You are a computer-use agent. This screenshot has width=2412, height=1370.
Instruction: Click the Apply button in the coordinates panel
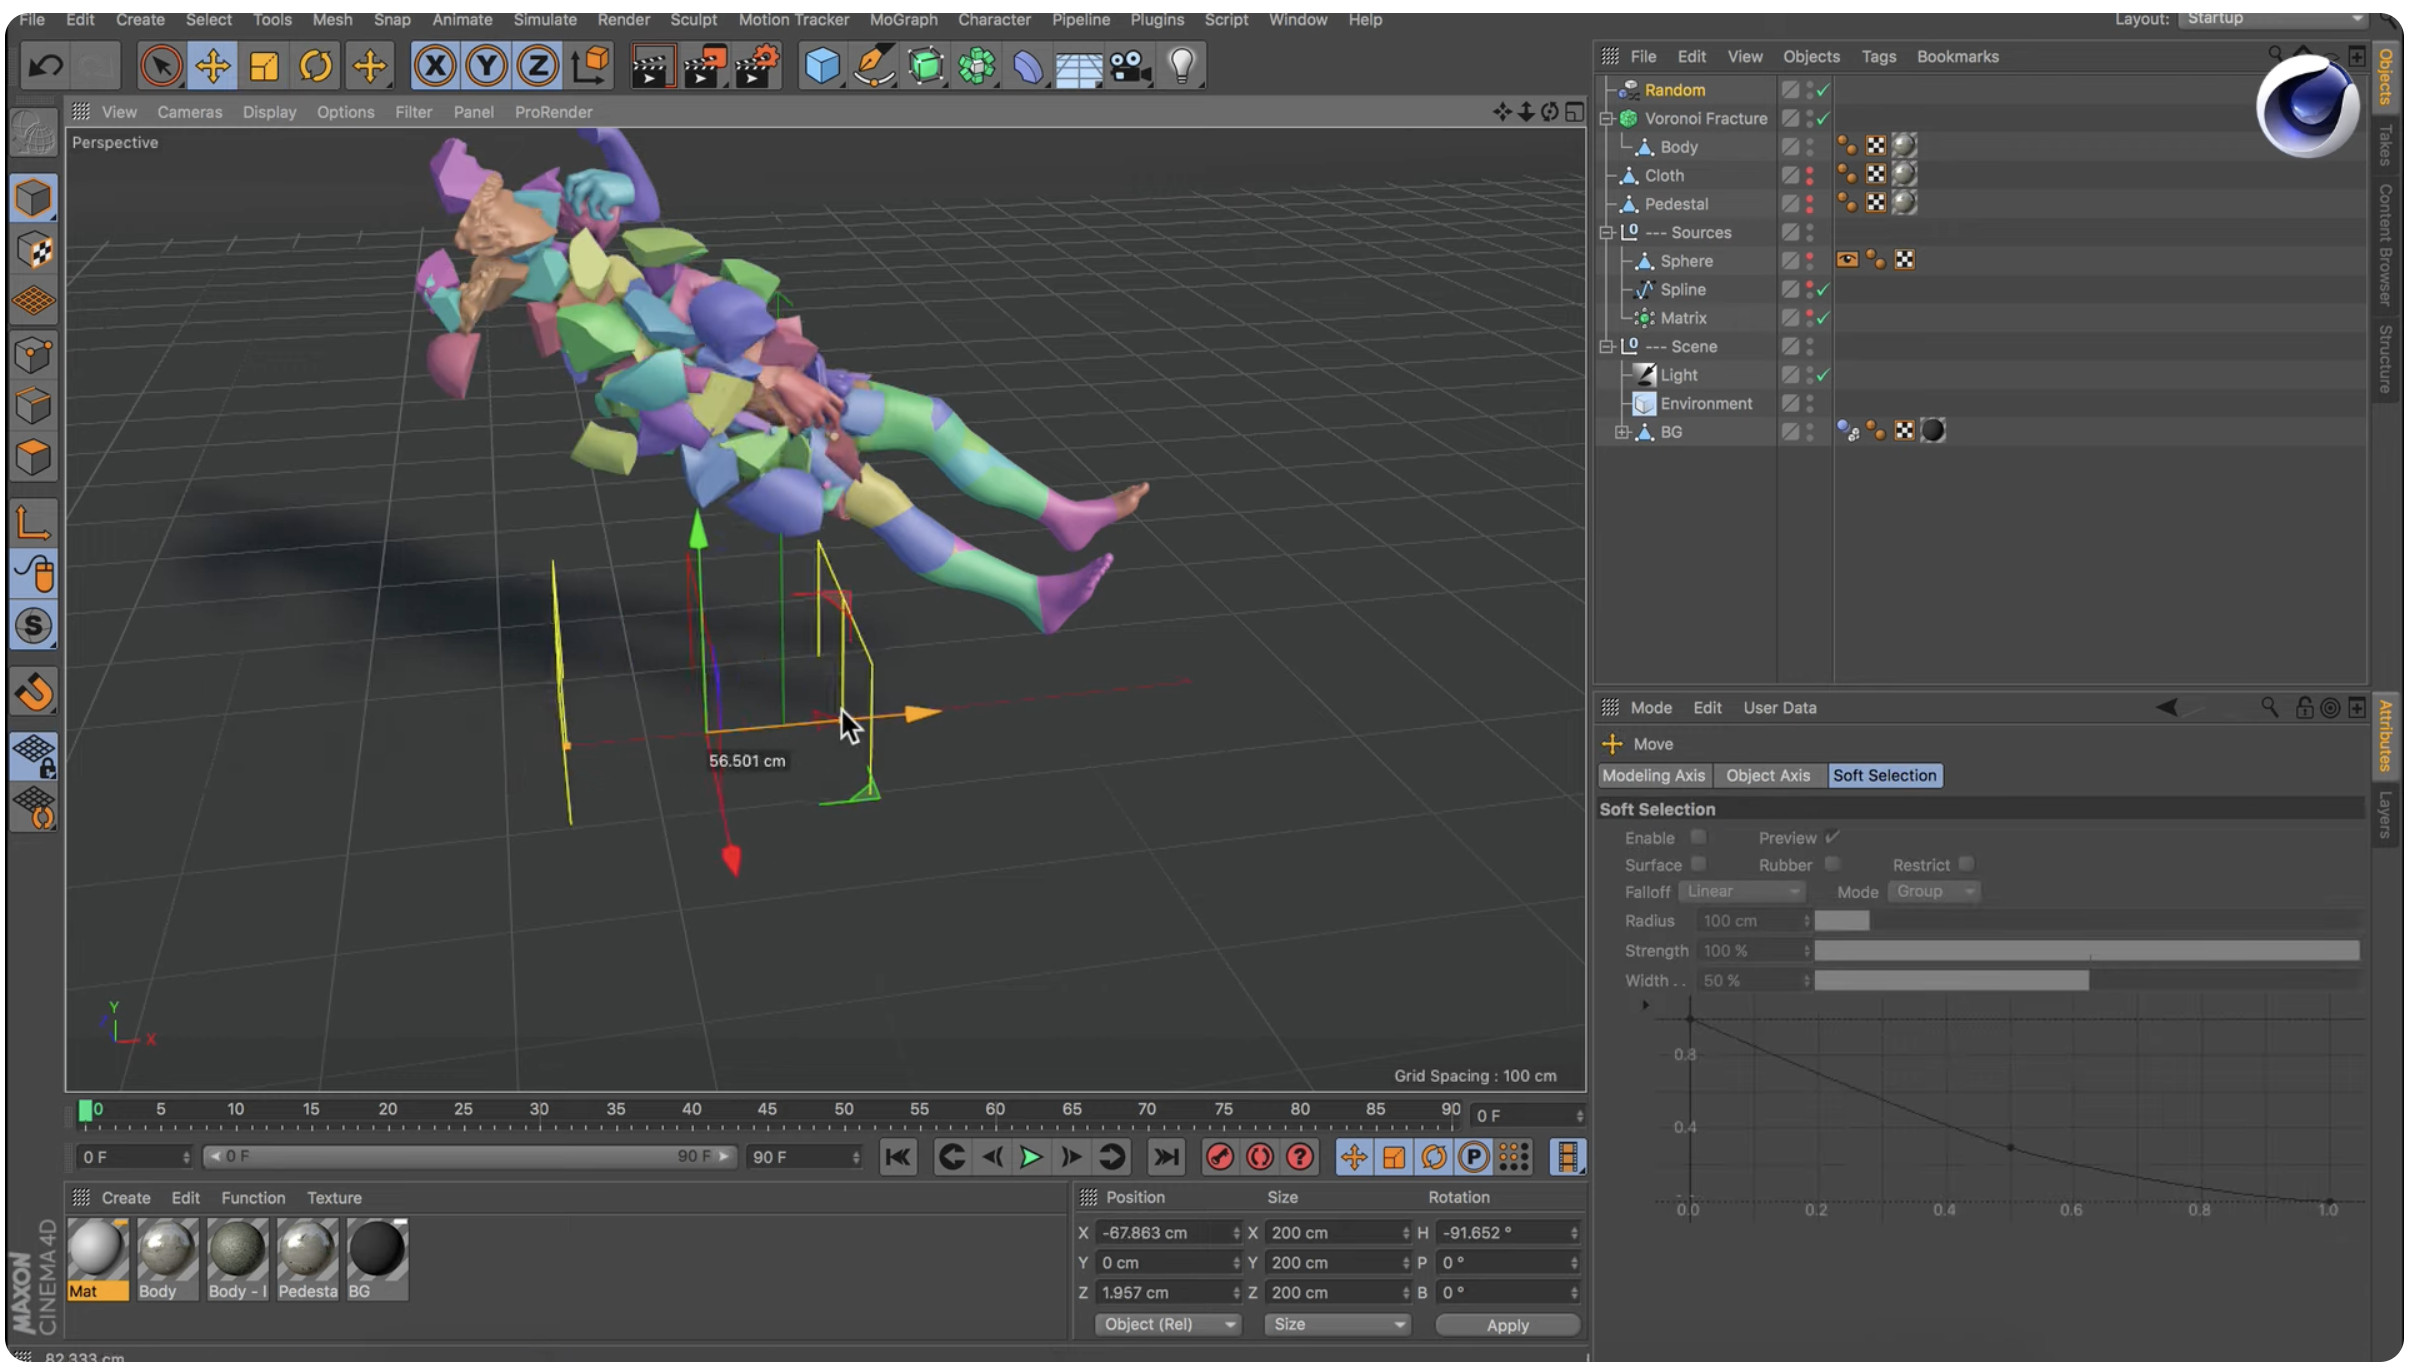pos(1507,1324)
